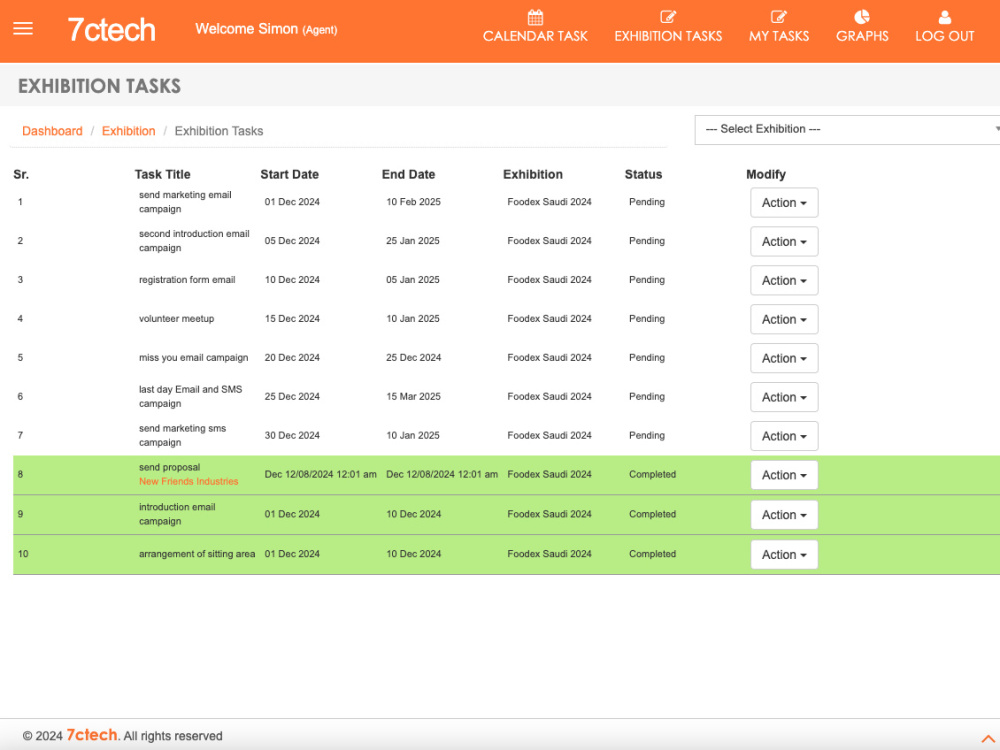The width and height of the screenshot is (1000, 750).
Task: Click the Exhibition Tasks breadcrumb text
Action: 219,131
